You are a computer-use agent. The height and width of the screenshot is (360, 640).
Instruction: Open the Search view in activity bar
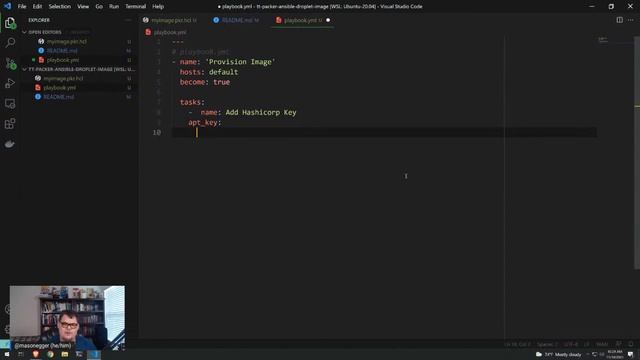(10, 43)
